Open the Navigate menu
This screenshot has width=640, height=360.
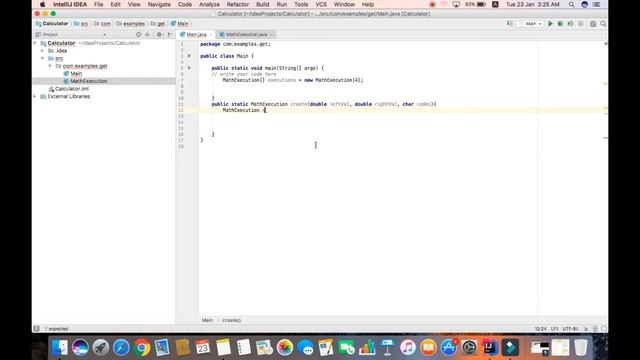coord(159,4)
